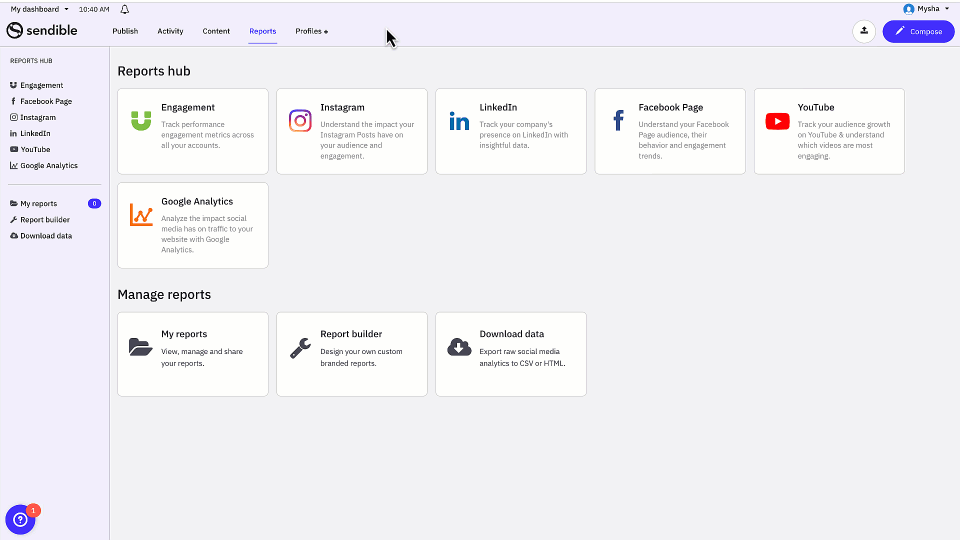
Task: Select the Reports tab
Action: pyautogui.click(x=263, y=31)
